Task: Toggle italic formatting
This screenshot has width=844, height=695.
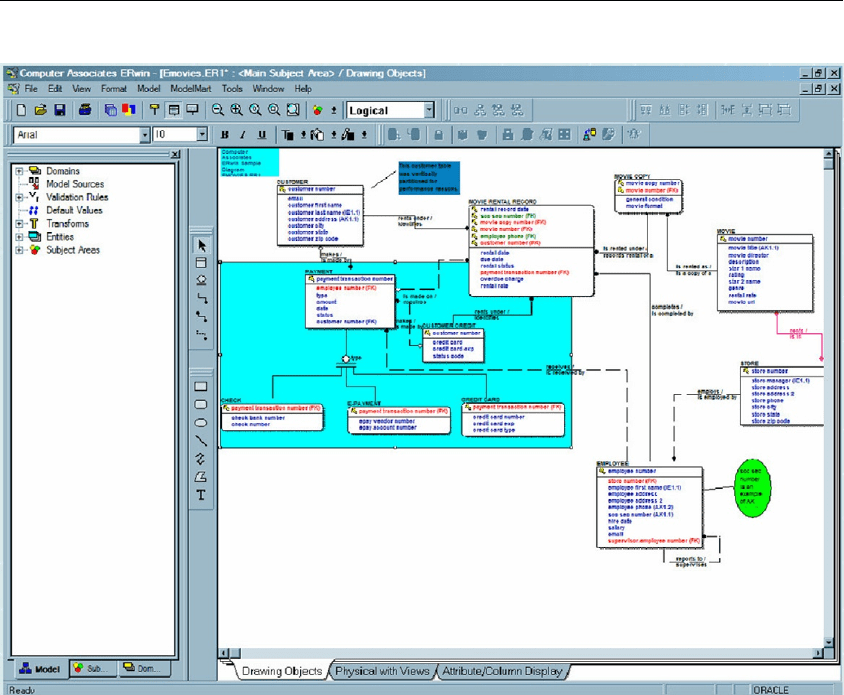Action: click(x=243, y=135)
